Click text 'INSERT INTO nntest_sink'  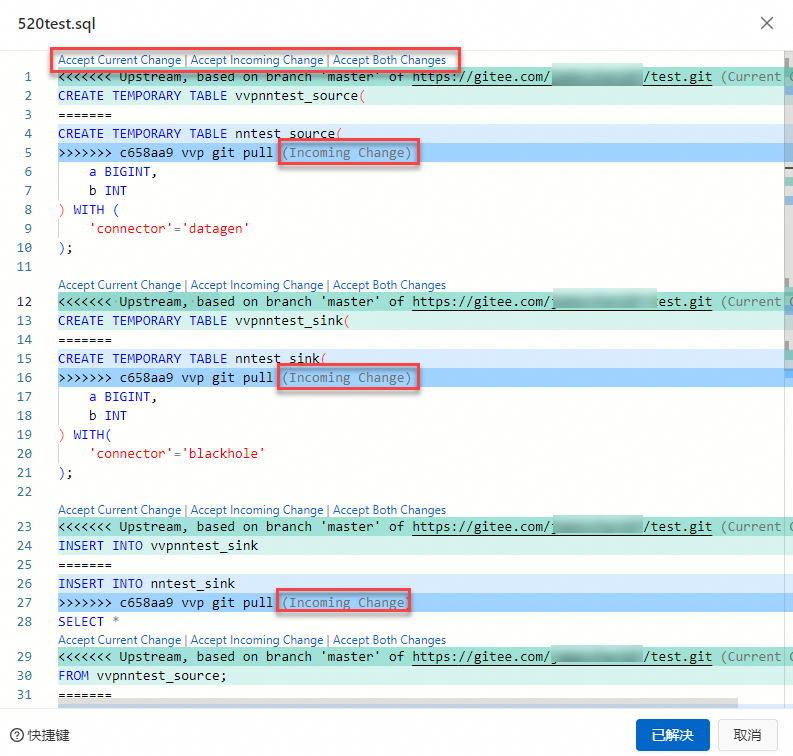147,584
